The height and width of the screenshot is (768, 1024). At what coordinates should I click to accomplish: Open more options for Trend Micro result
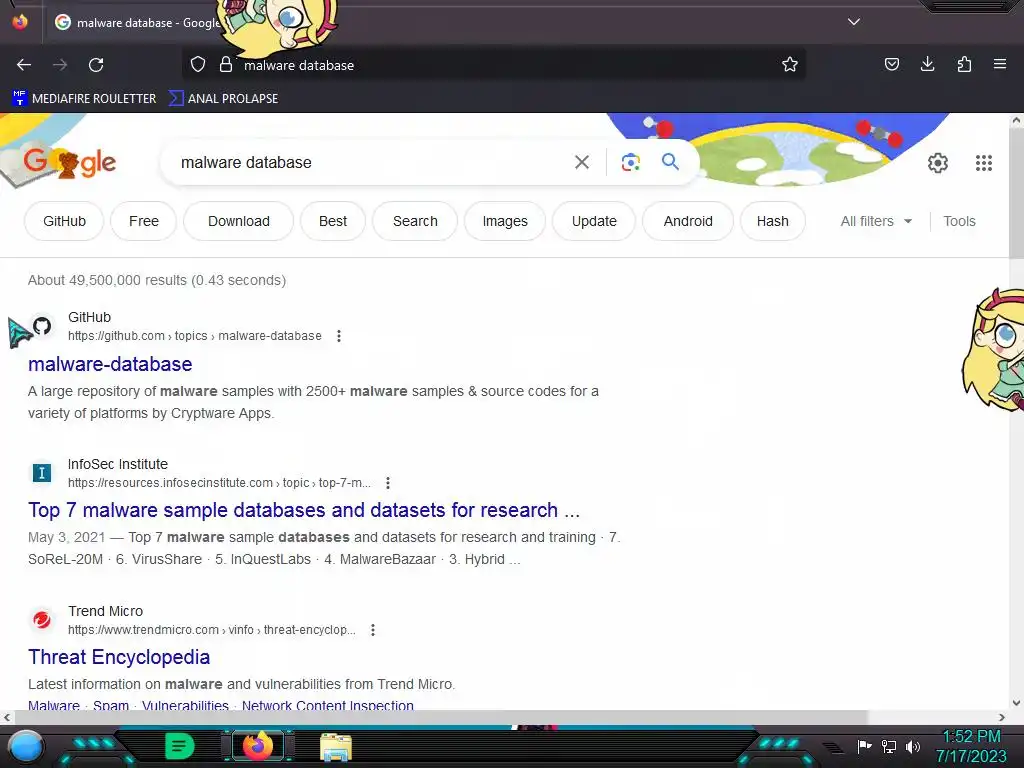pos(372,630)
